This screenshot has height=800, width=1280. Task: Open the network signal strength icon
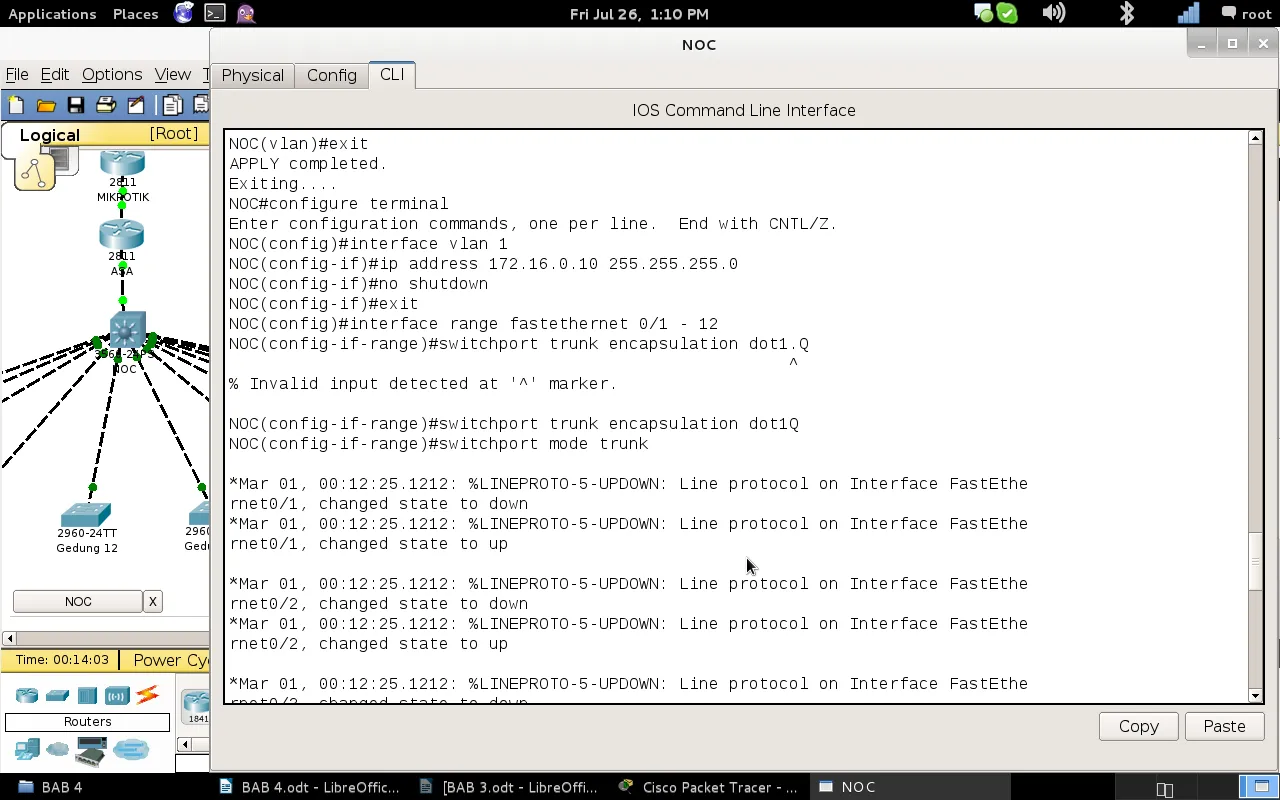click(1188, 13)
